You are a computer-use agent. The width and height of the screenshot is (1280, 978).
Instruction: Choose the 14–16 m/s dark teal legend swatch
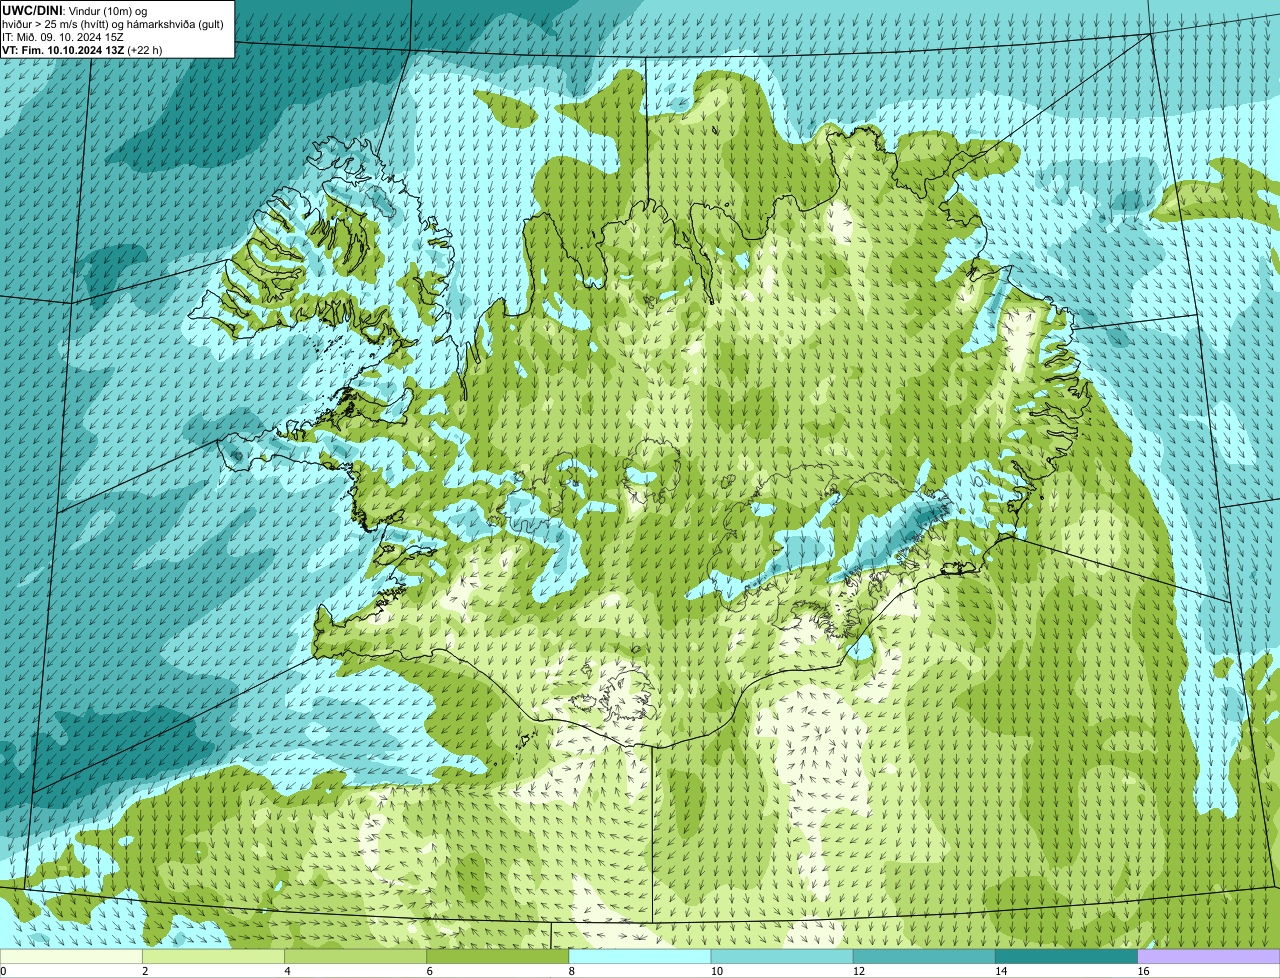click(x=1066, y=956)
